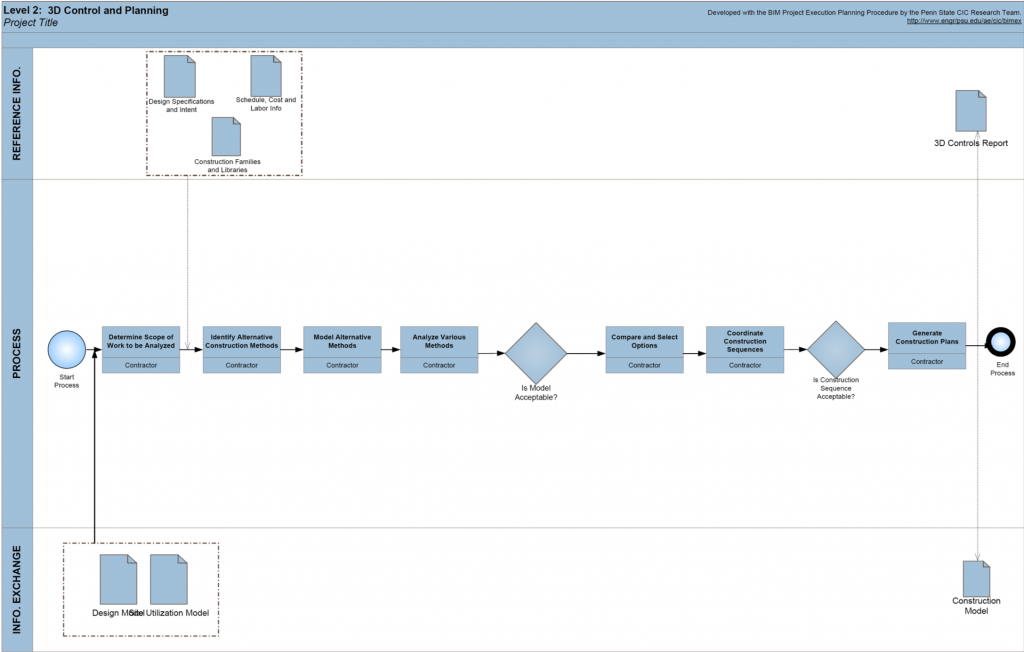Select the 3D Controls Report document icon
The width and height of the screenshot is (1024, 652).
tap(970, 111)
